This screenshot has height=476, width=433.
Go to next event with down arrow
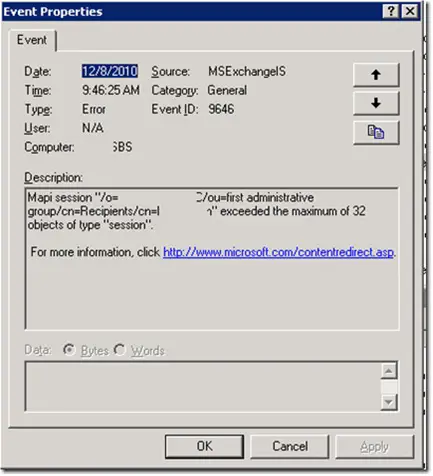(376, 103)
